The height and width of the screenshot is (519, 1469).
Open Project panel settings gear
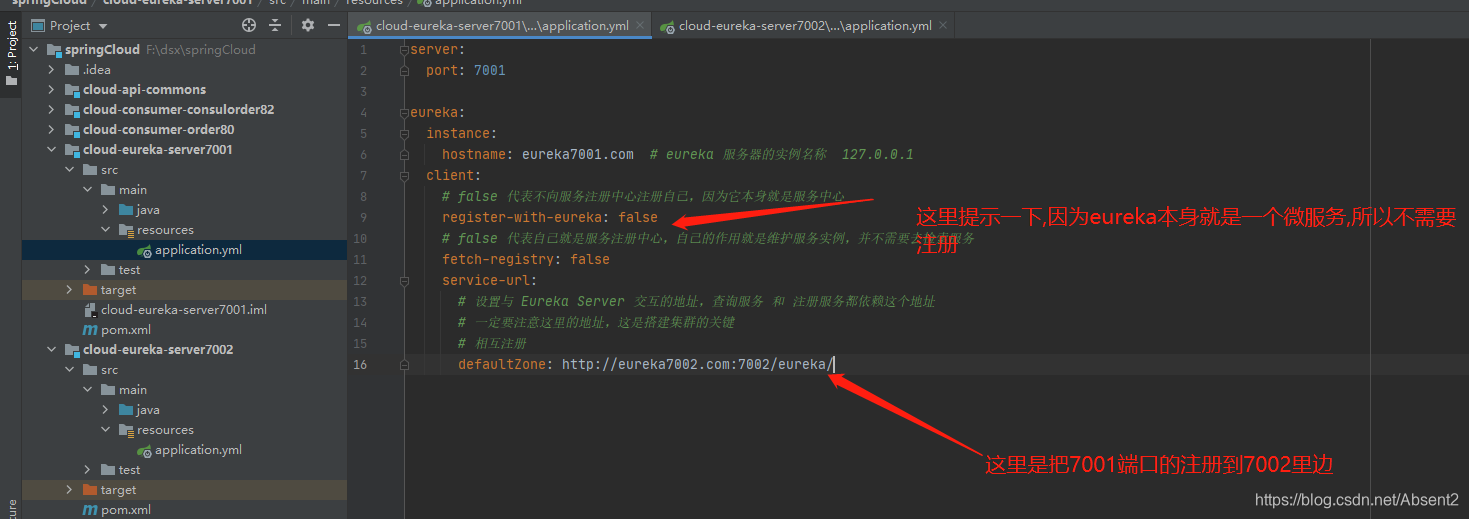click(308, 25)
